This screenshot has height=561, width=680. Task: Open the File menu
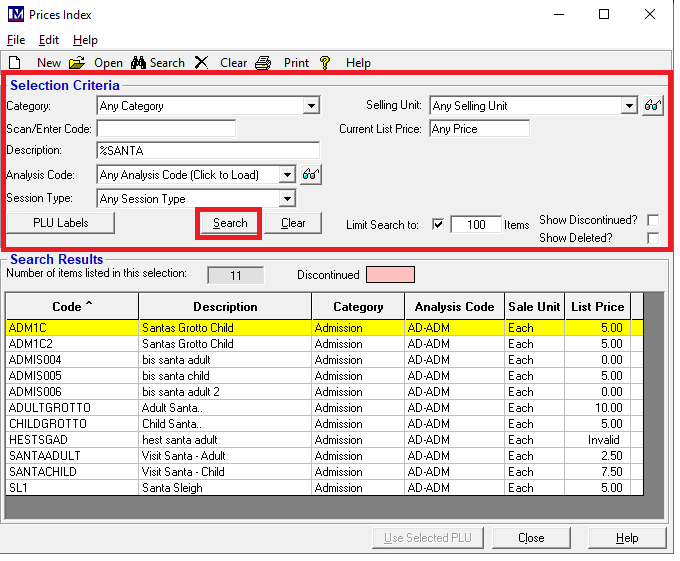coord(16,40)
